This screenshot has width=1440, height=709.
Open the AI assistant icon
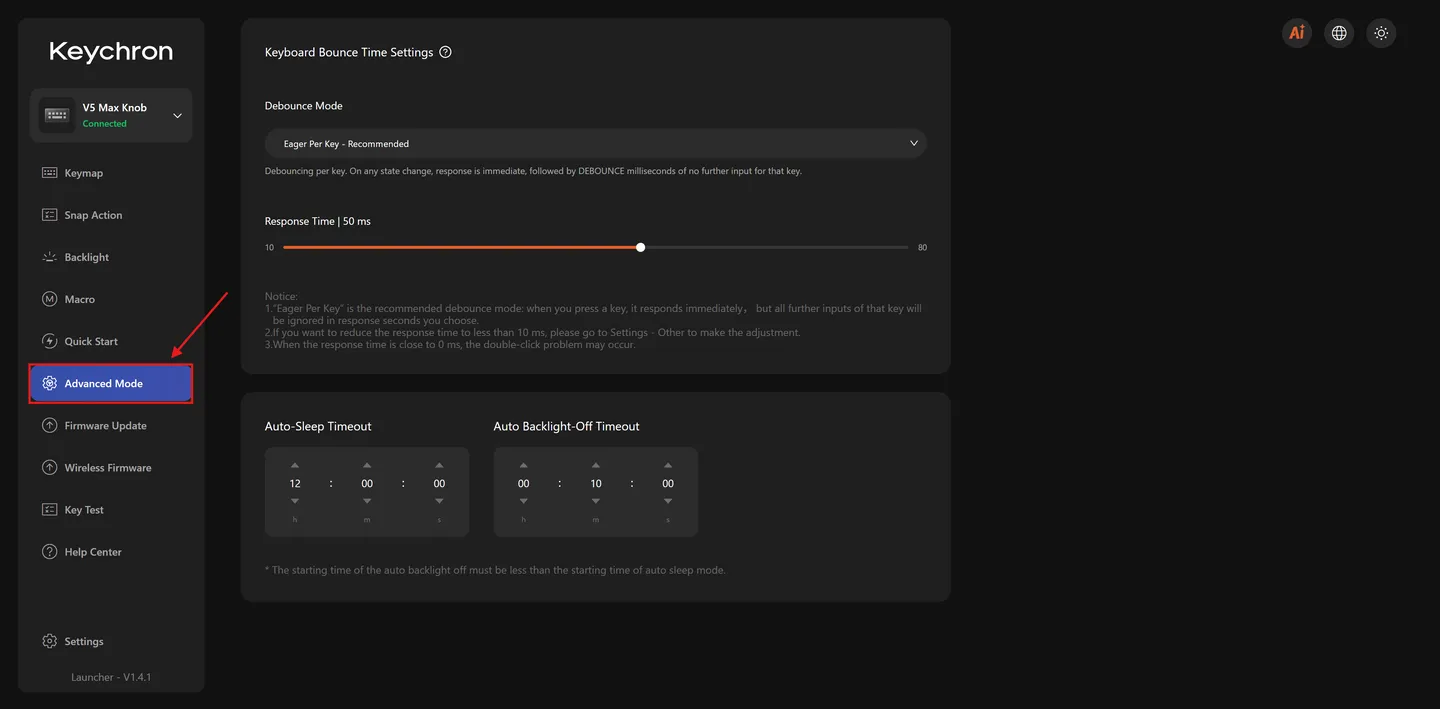(1297, 33)
